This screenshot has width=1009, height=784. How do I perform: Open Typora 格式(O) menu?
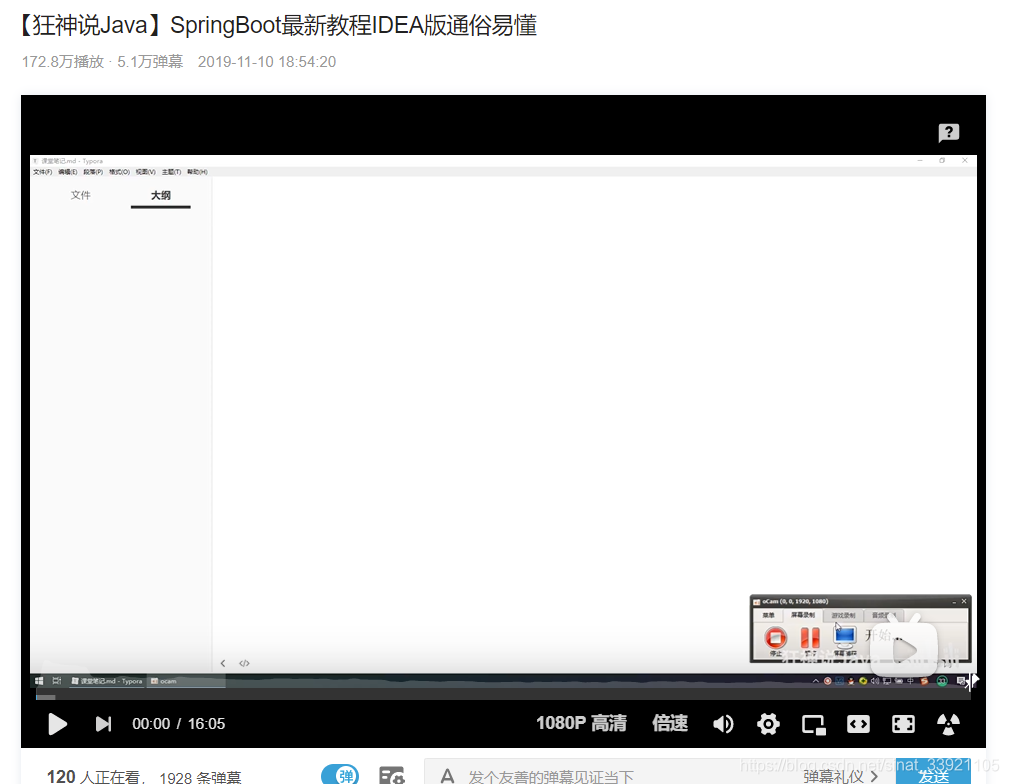tap(119, 172)
